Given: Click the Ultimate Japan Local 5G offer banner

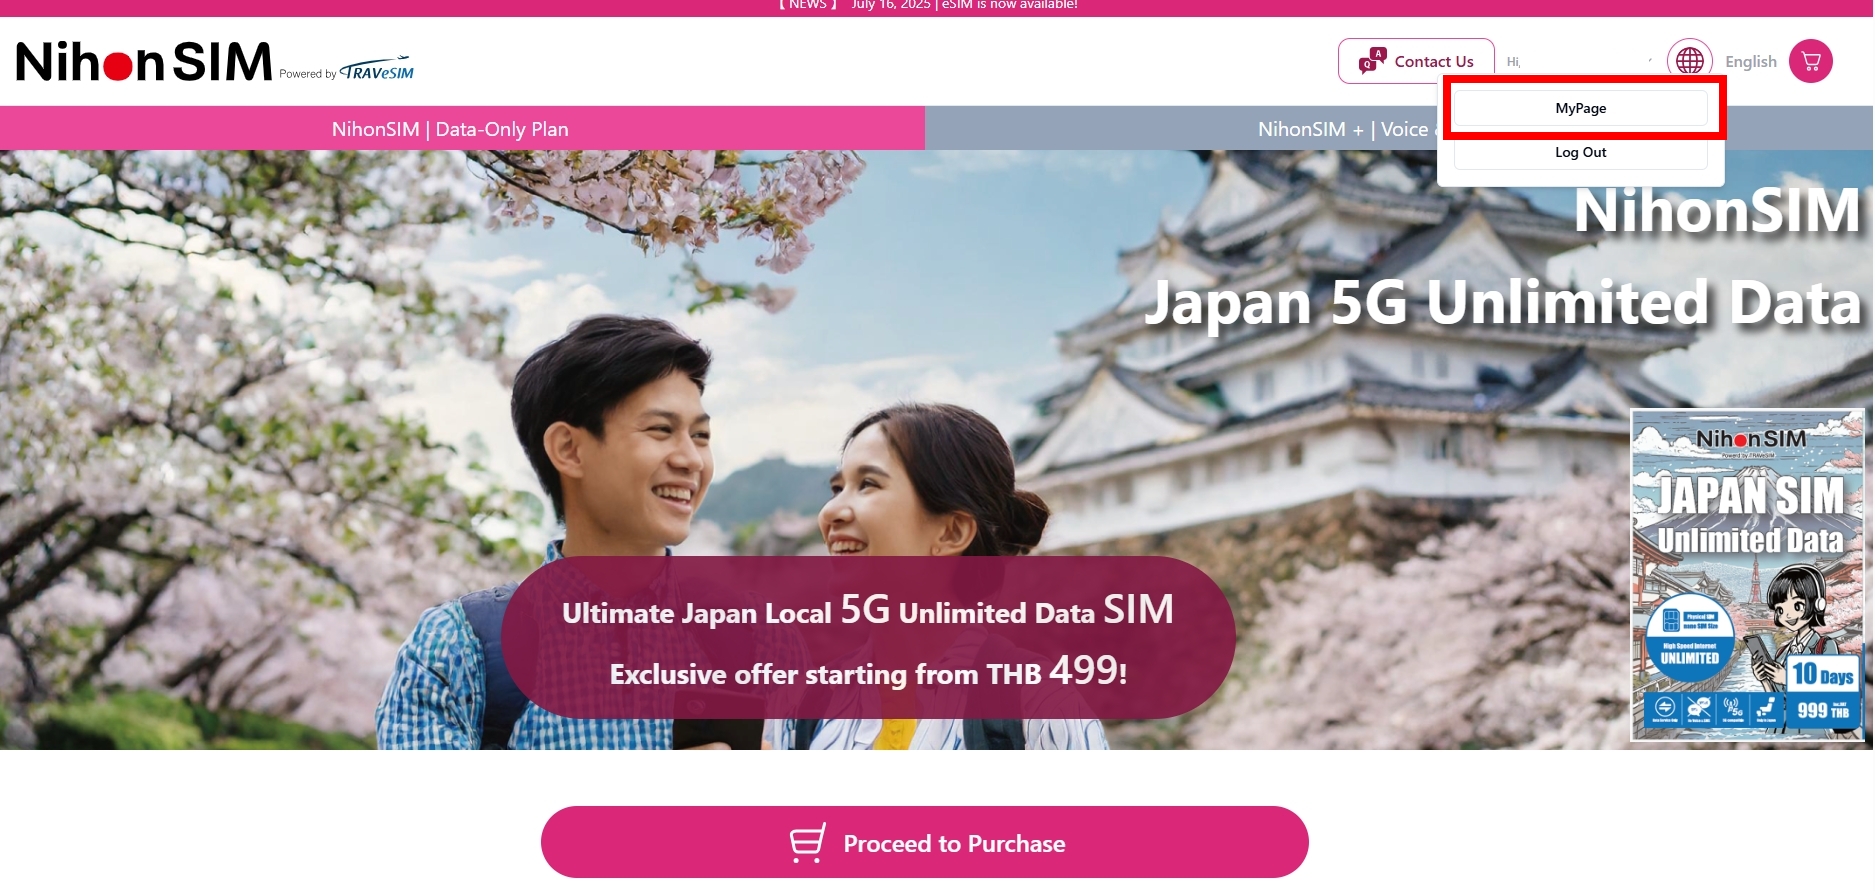Looking at the screenshot, I should point(867,638).
